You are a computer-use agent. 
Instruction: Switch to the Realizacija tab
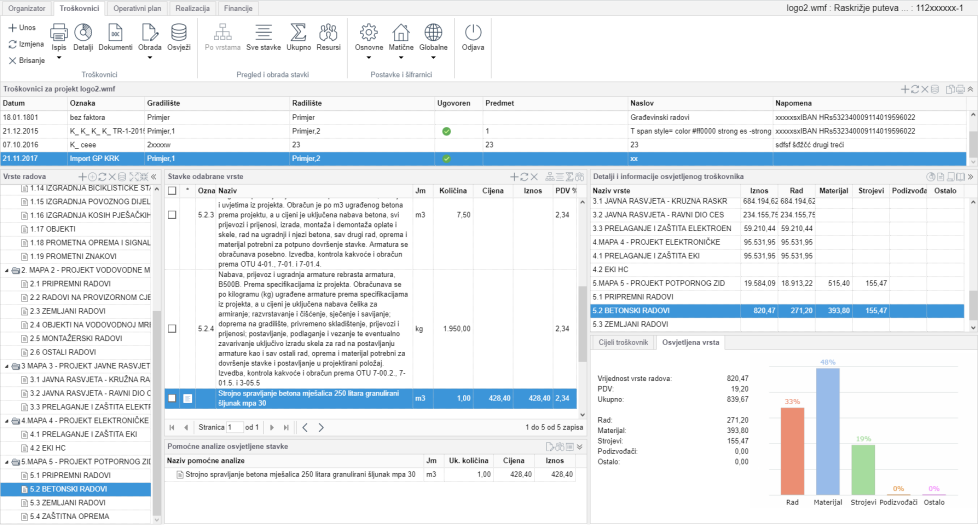point(192,8)
